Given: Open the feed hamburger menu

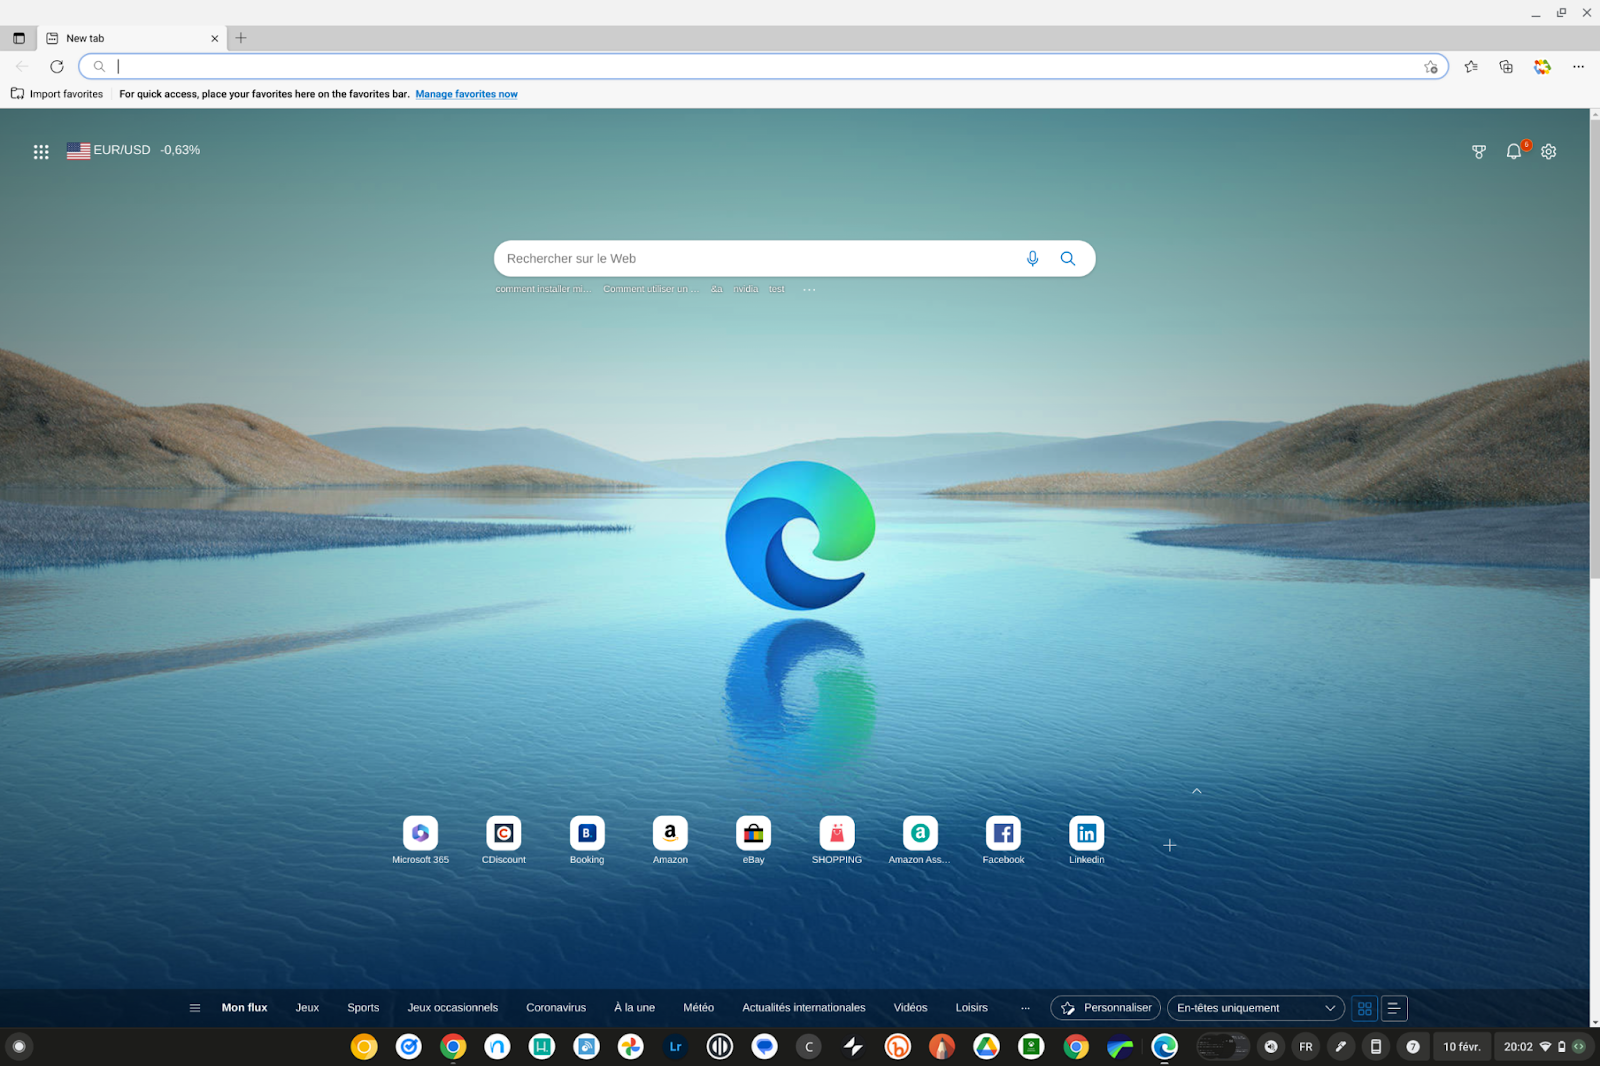Looking at the screenshot, I should coord(195,1008).
